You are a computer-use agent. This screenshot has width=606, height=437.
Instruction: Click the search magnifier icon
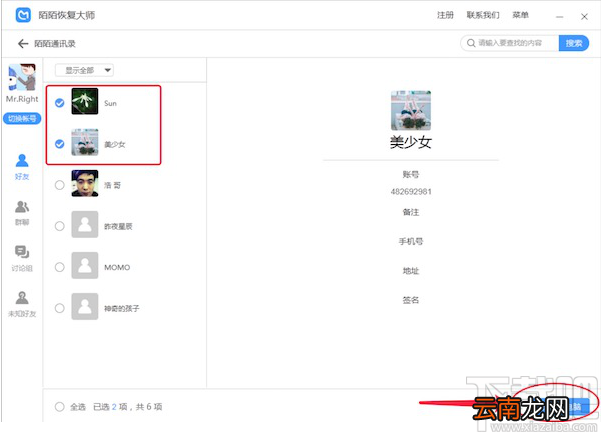(x=471, y=43)
